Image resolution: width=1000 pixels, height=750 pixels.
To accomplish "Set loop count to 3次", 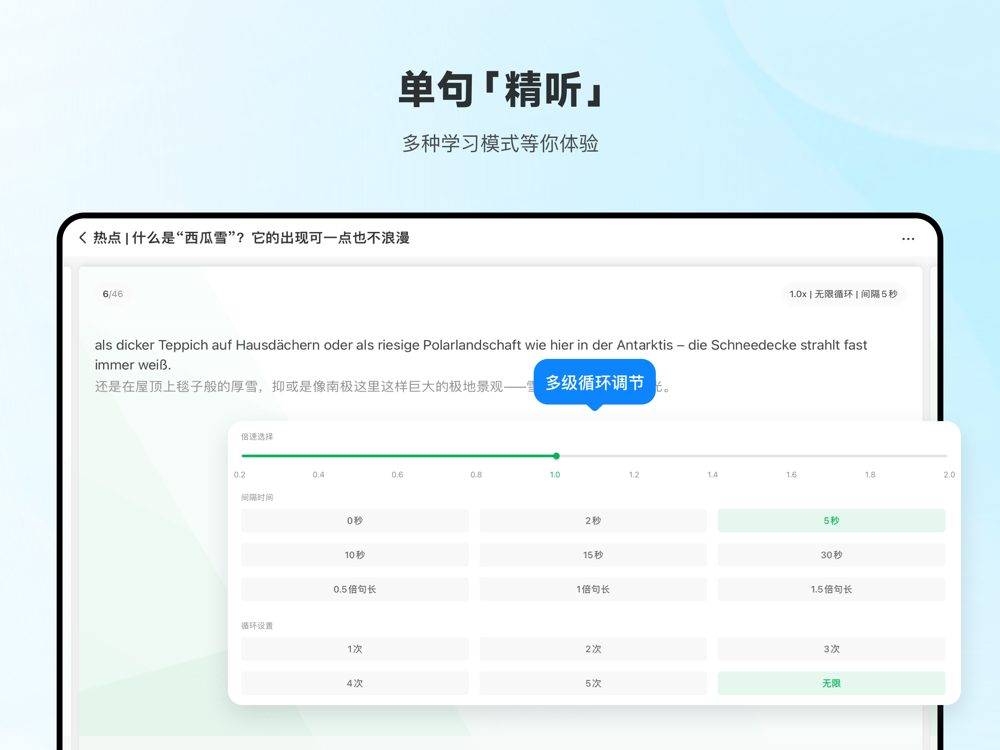I will (831, 649).
